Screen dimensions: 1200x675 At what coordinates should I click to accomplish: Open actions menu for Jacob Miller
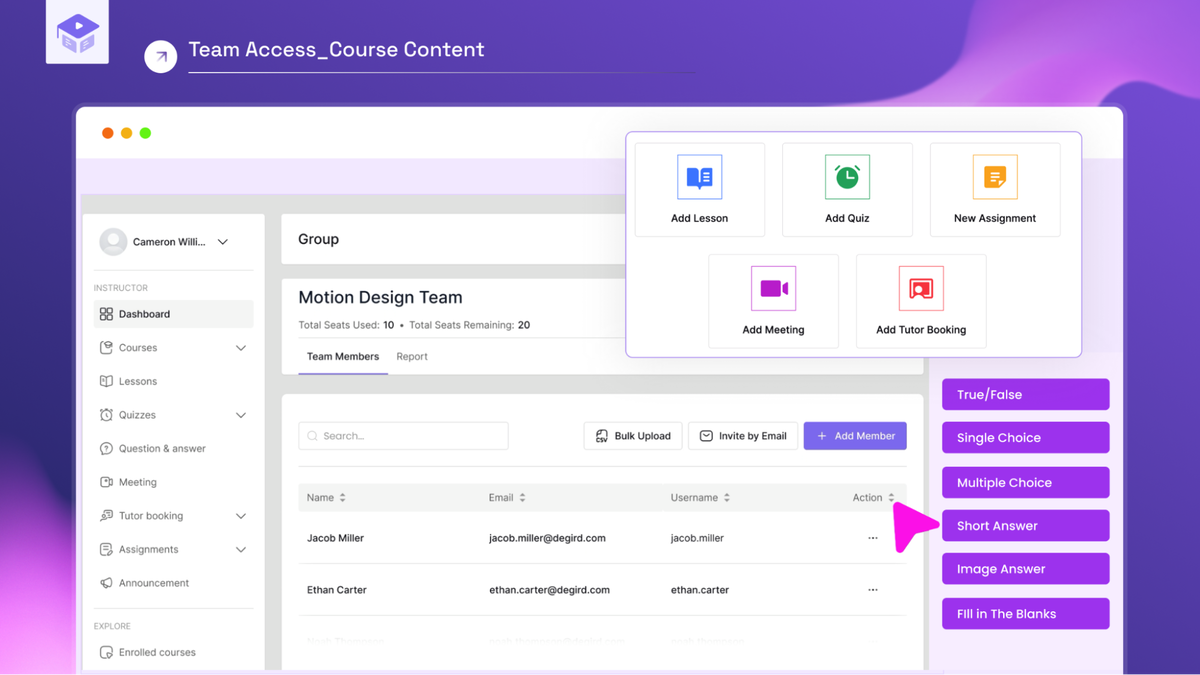coord(873,538)
